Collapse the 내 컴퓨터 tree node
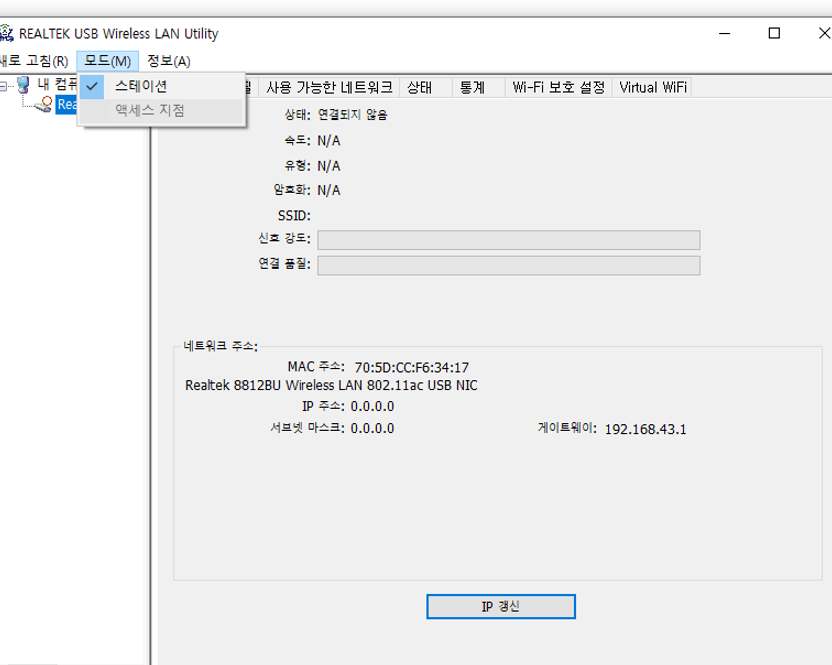Screen dimensions: 832x665 tap(3, 85)
